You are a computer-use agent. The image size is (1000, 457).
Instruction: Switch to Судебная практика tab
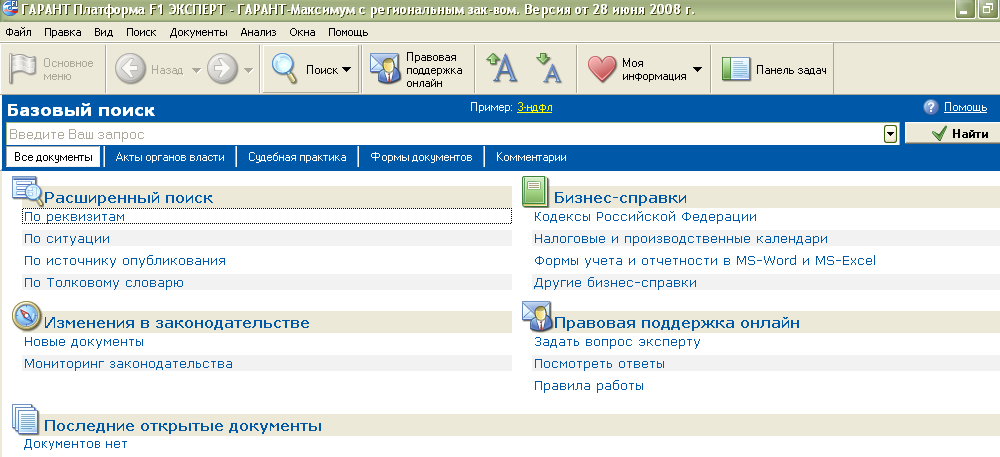[x=297, y=157]
